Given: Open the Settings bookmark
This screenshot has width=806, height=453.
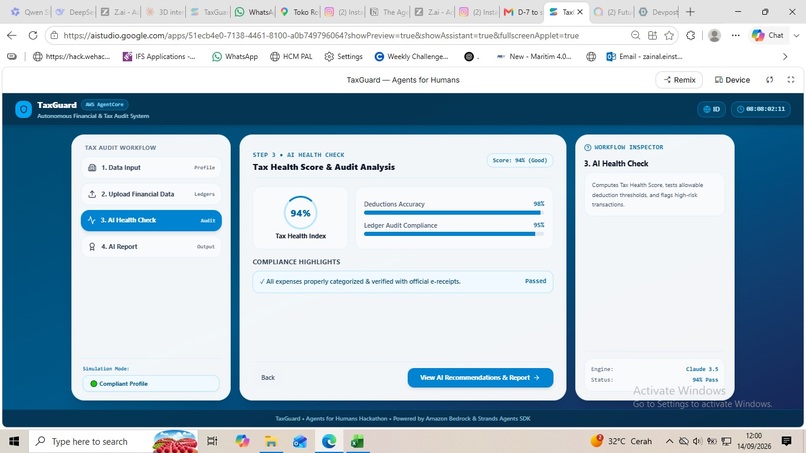Looking at the screenshot, I should click(343, 57).
